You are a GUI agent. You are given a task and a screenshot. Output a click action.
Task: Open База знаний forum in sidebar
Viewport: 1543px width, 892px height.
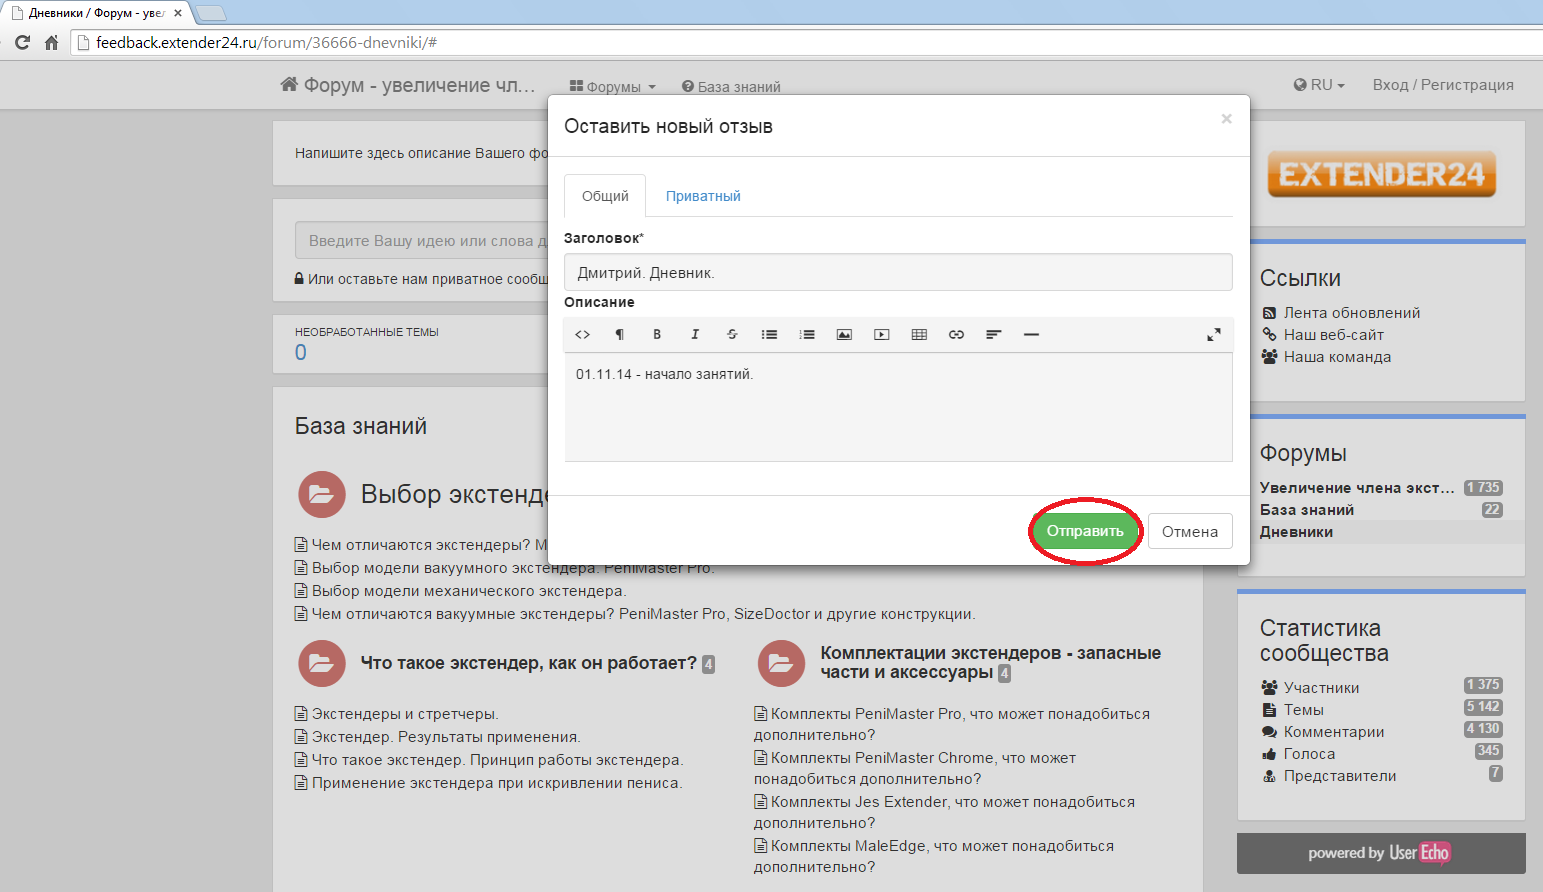pyautogui.click(x=1307, y=510)
